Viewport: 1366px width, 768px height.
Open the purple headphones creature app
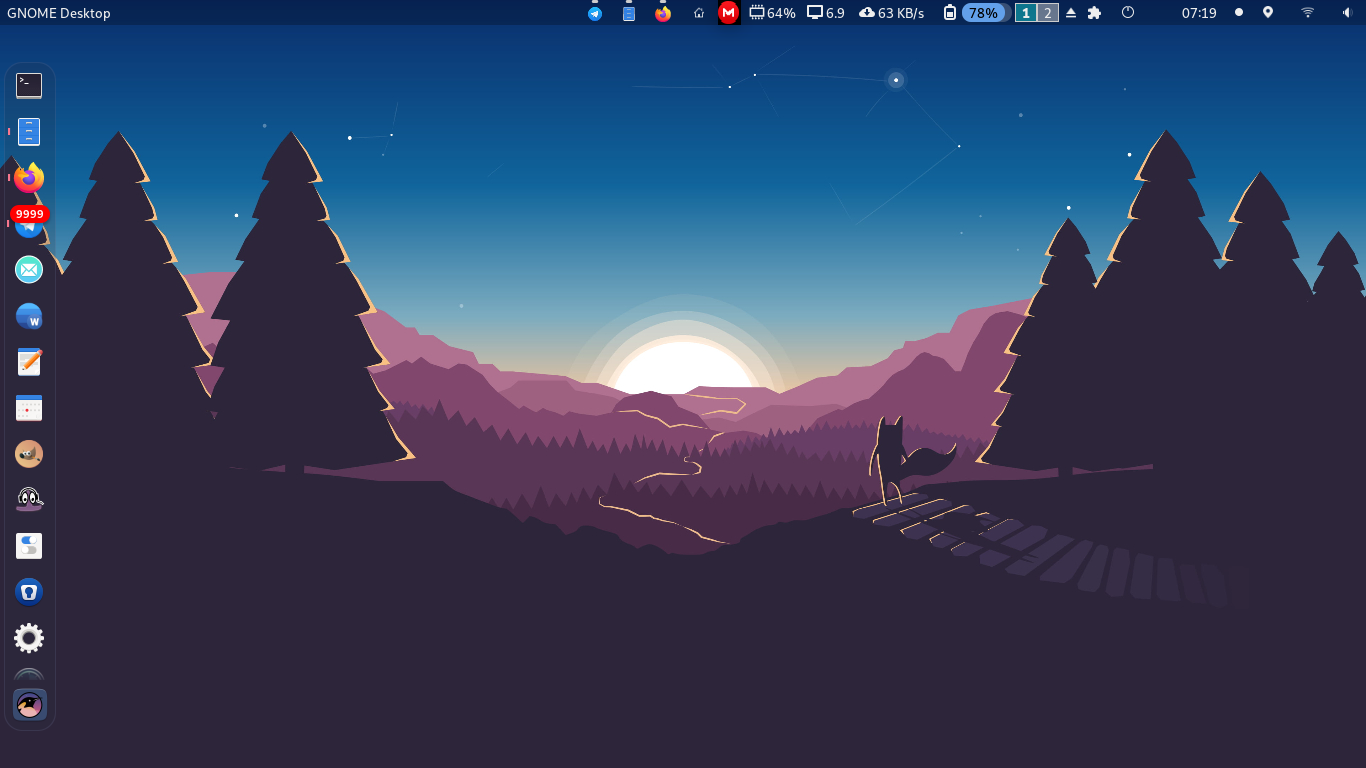point(29,499)
